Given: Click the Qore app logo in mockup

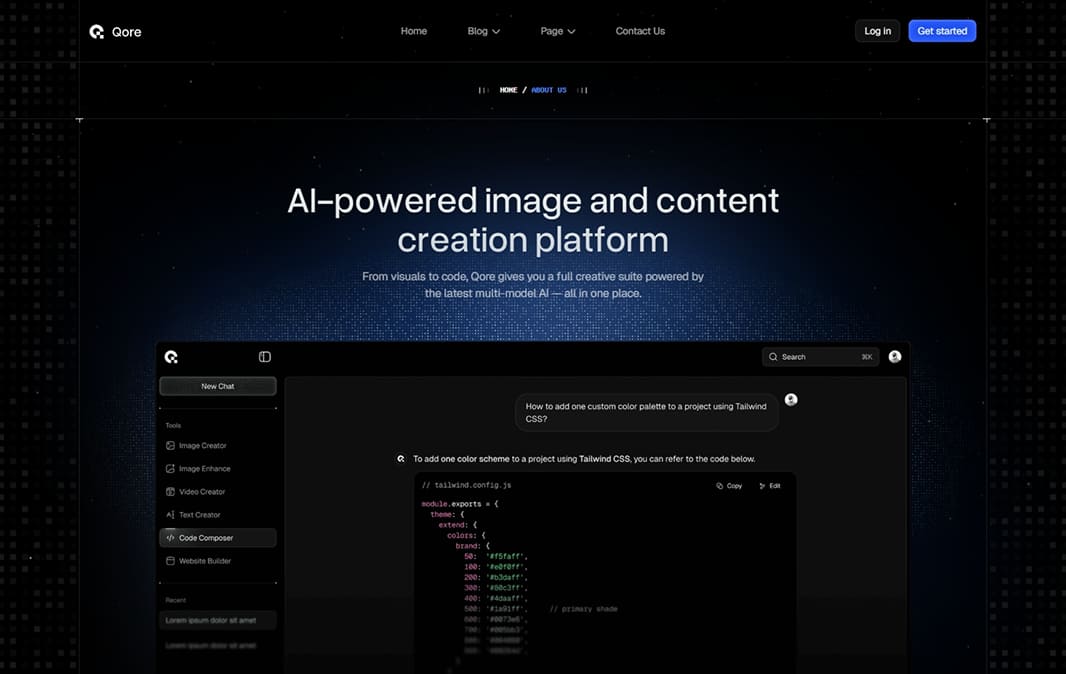Looking at the screenshot, I should coord(171,357).
